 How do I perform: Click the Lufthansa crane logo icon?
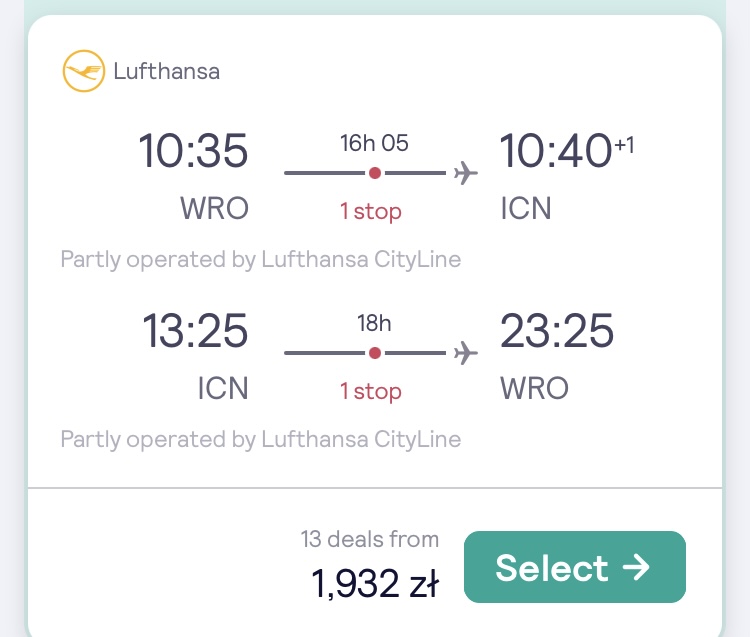pyautogui.click(x=84, y=71)
